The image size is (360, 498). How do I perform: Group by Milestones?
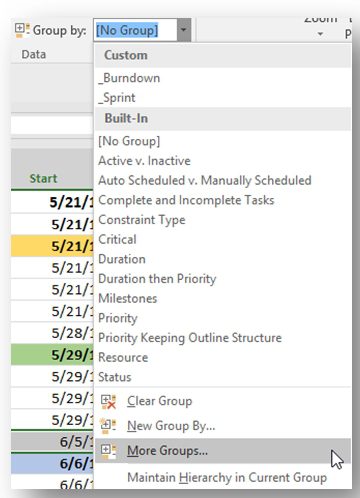127,298
